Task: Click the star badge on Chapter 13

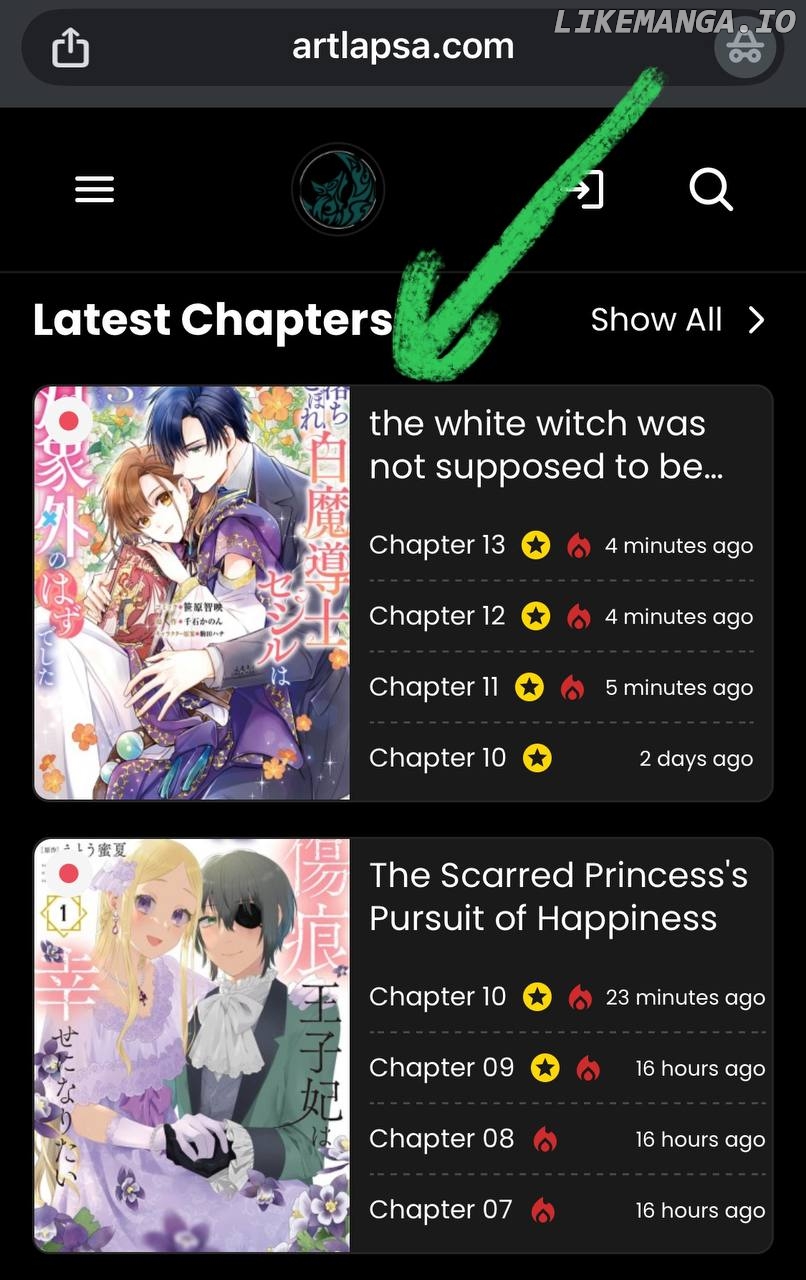Action: pos(536,545)
